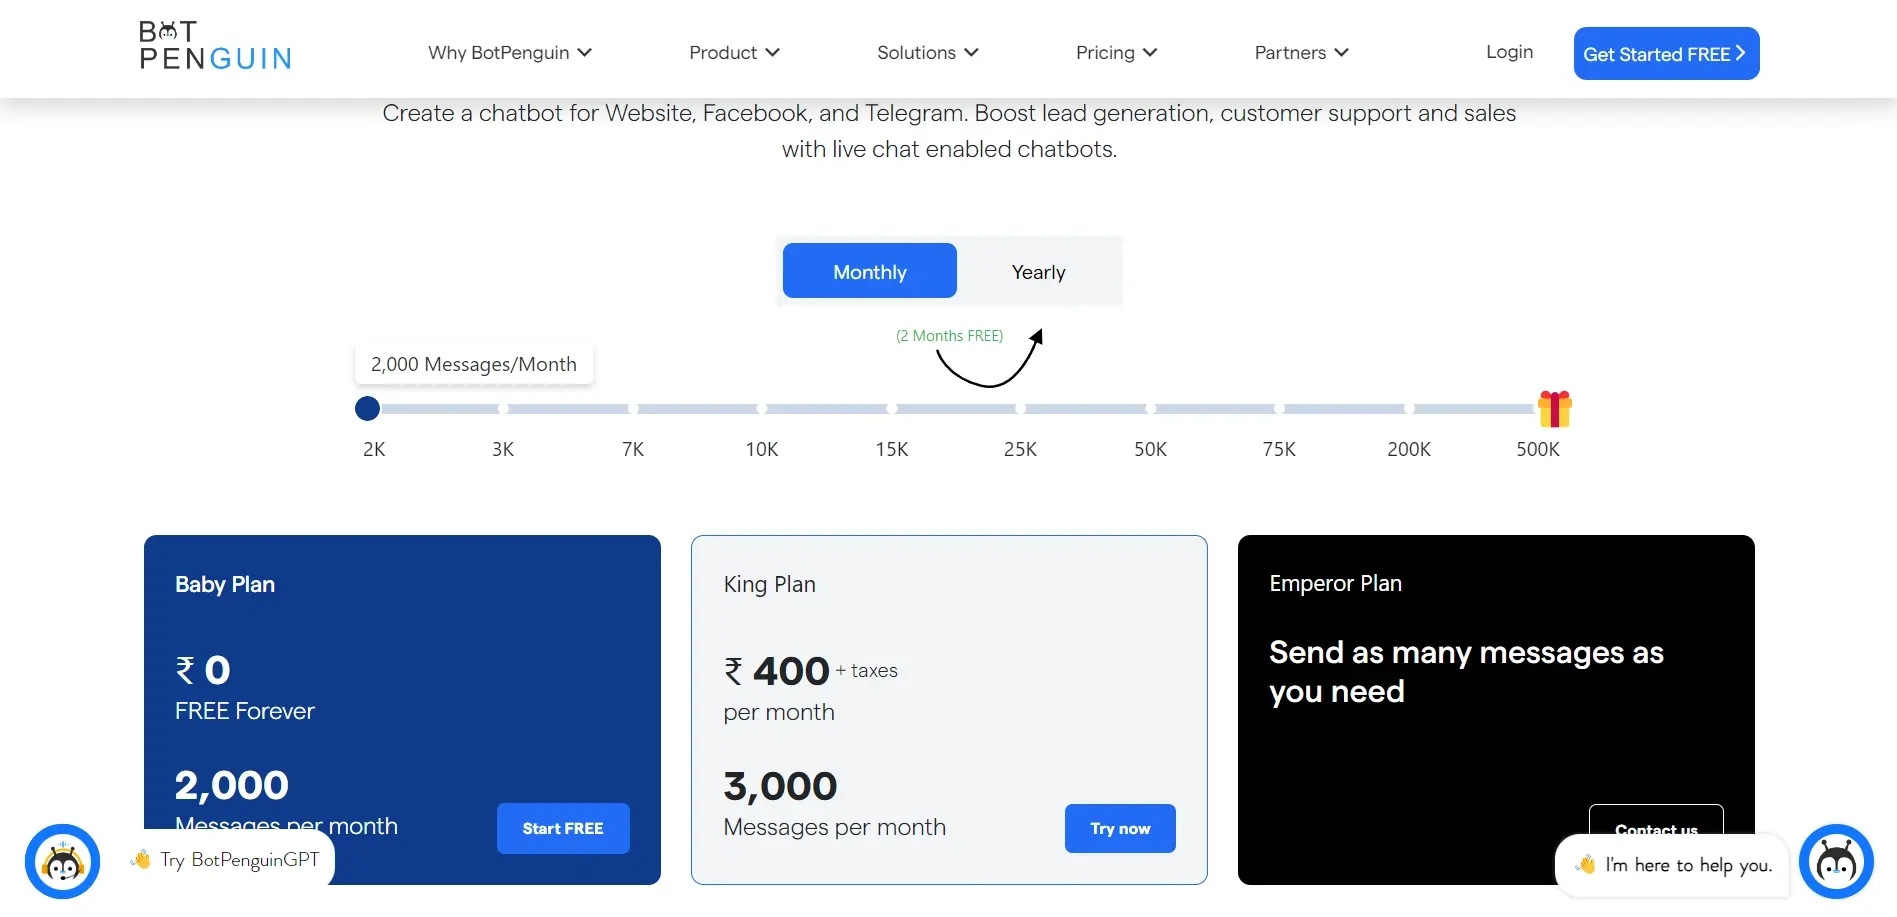Expand the Why BotPenguin dropdown
This screenshot has height=917, width=1897.
tap(510, 52)
